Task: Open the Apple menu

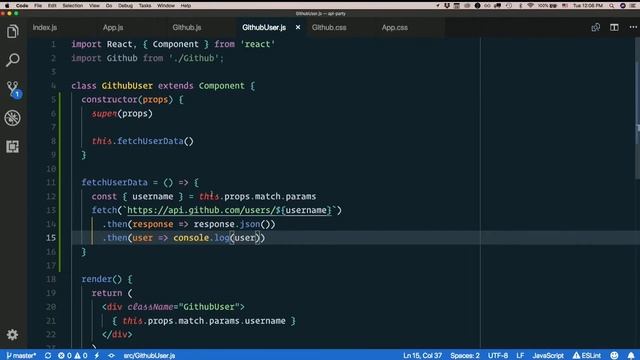Action: [x=7, y=6]
